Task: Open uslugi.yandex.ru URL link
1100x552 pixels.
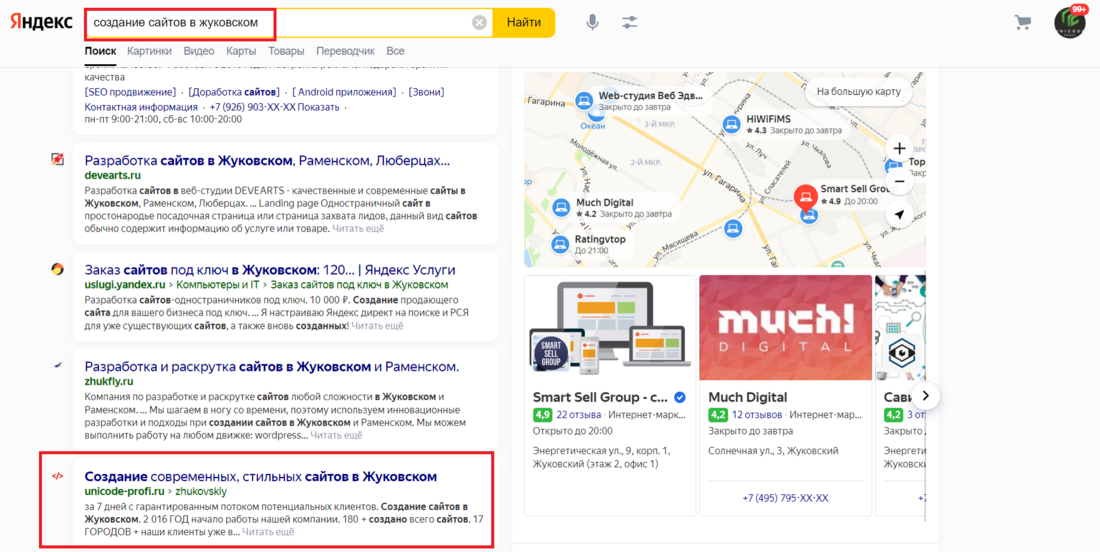Action: tap(125, 285)
